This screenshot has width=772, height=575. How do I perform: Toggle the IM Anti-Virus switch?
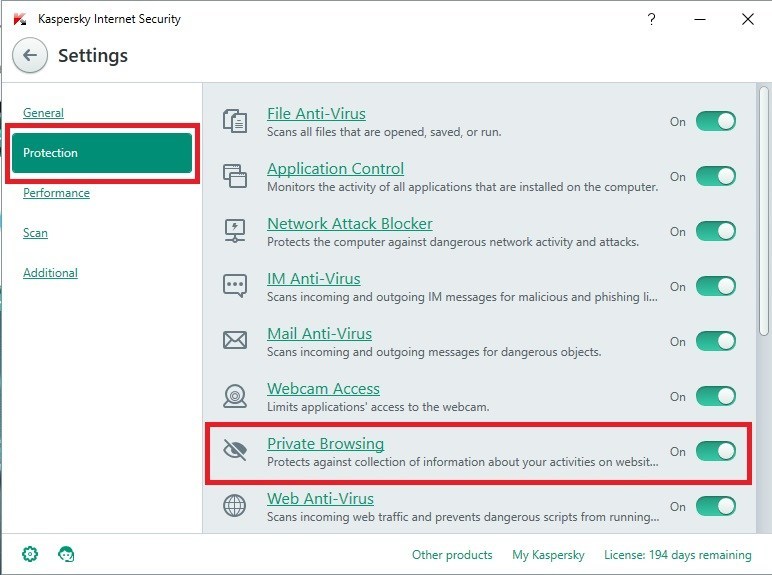click(x=716, y=286)
